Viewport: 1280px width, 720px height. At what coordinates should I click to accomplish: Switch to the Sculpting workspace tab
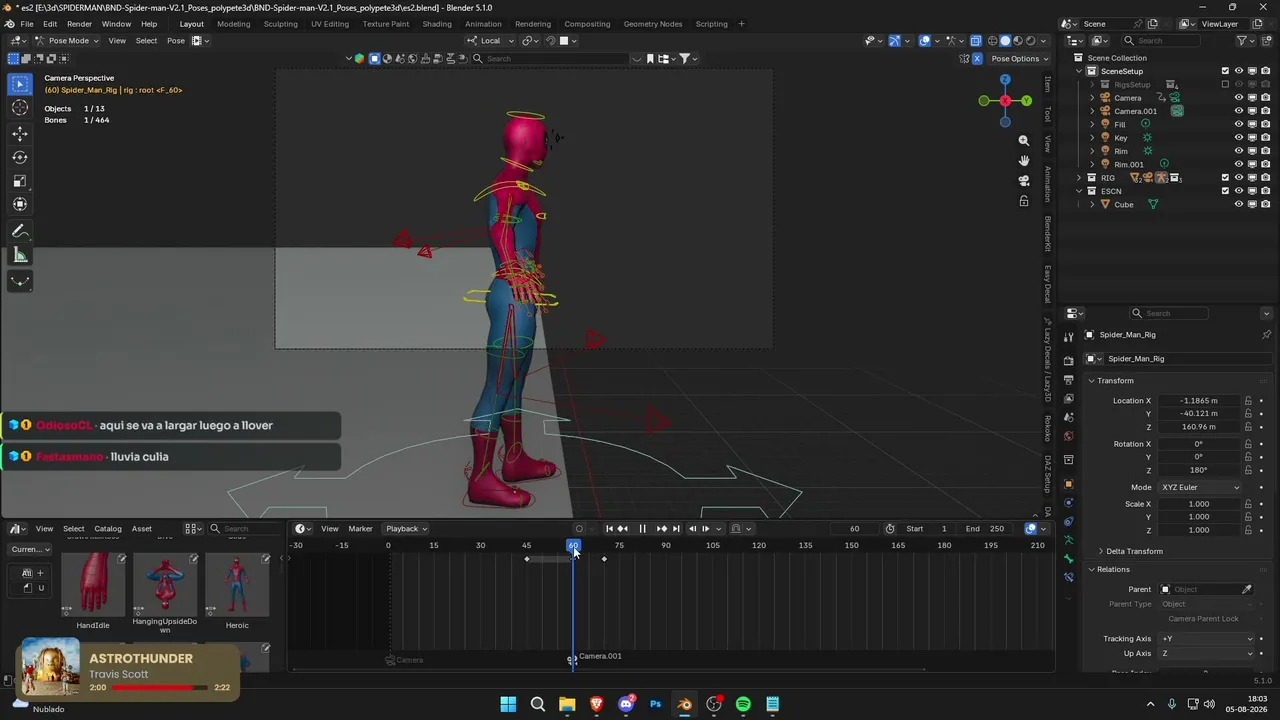coord(280,24)
